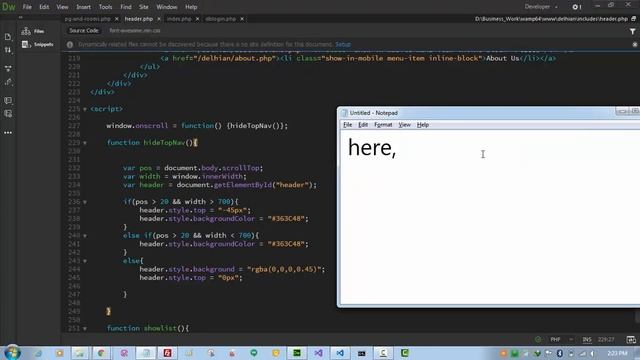
Task: Open the Hangouts green icon in taskbar
Action: (x=253, y=353)
